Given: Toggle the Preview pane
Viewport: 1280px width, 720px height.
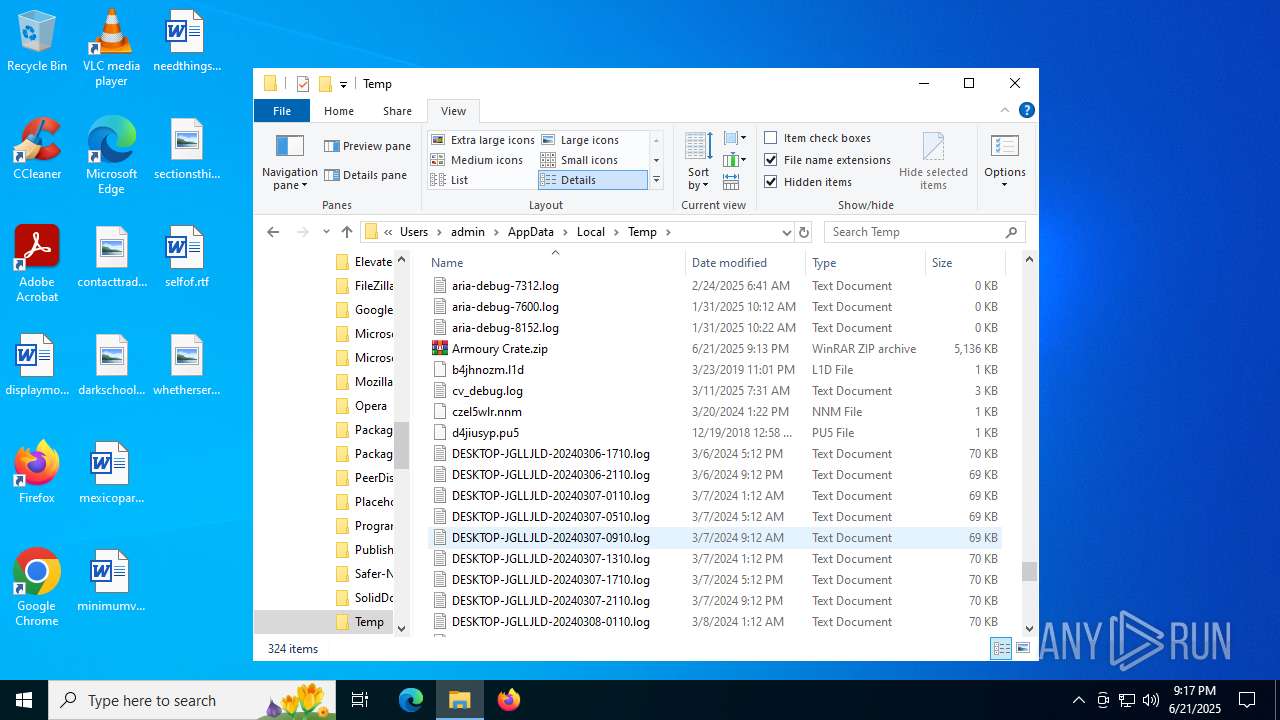Looking at the screenshot, I should (x=367, y=146).
